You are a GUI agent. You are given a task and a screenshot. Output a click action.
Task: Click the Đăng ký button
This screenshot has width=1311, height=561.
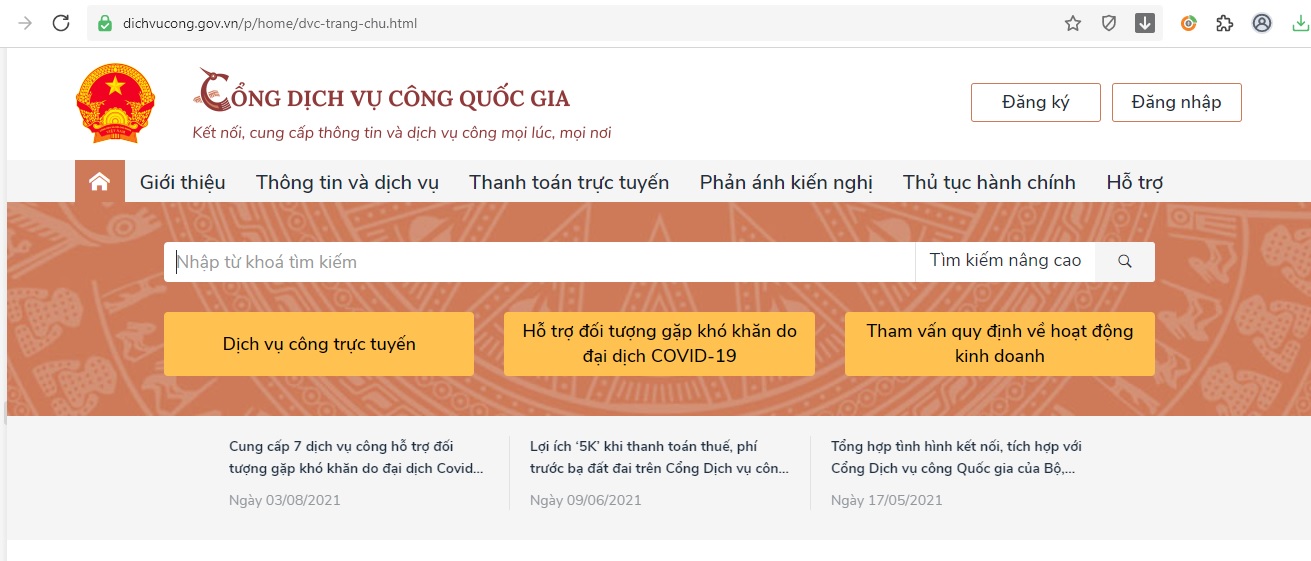[x=1036, y=102]
